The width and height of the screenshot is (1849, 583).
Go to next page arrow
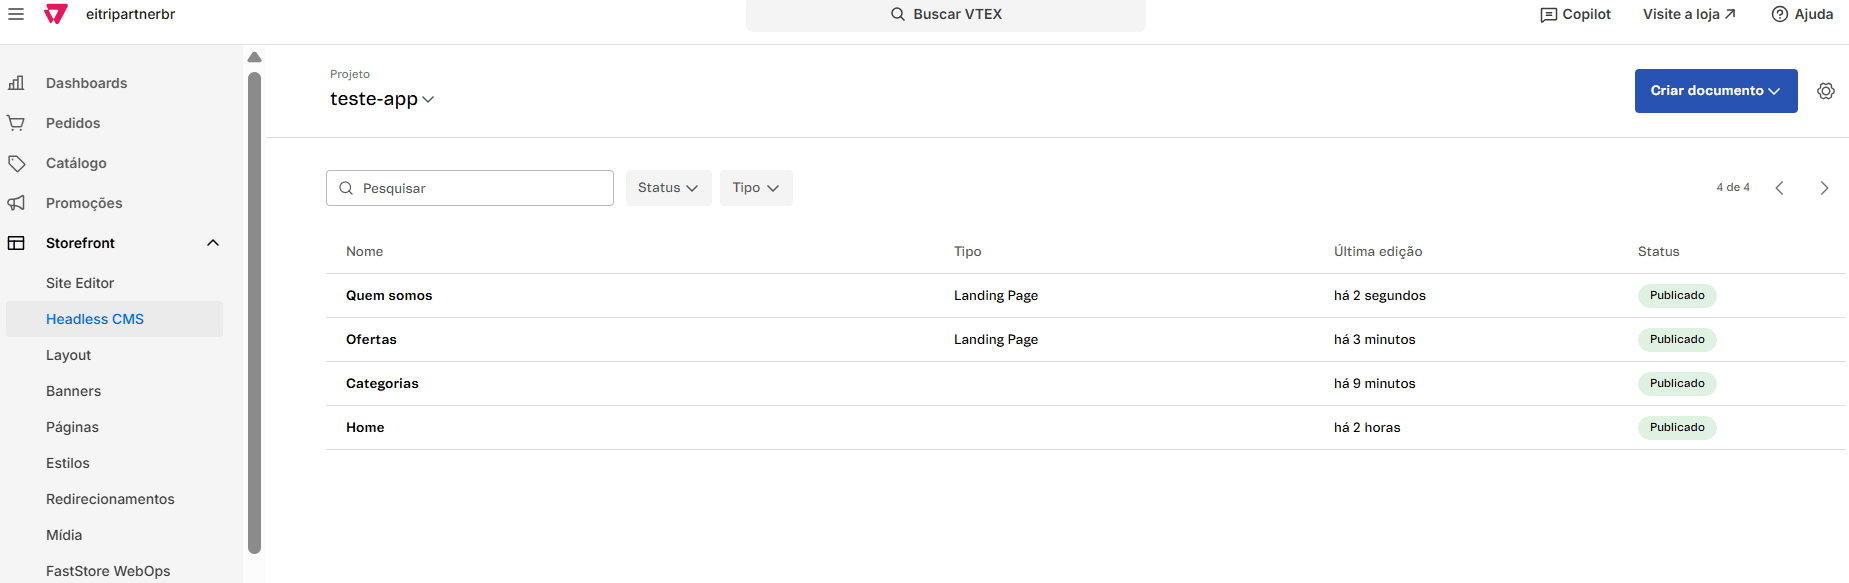(x=1824, y=188)
